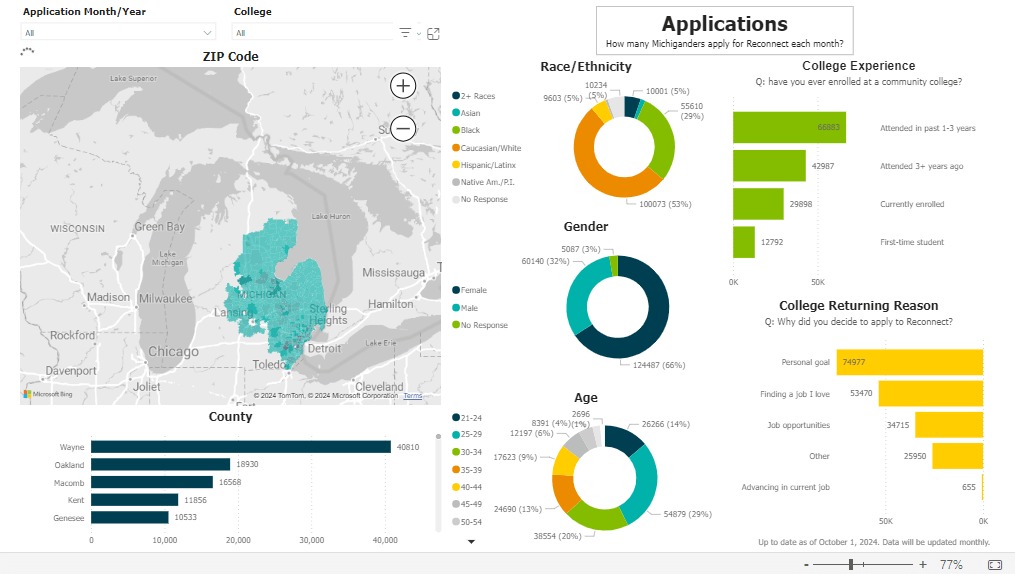
Task: Adjust the zoom level slider
Action: click(851, 565)
